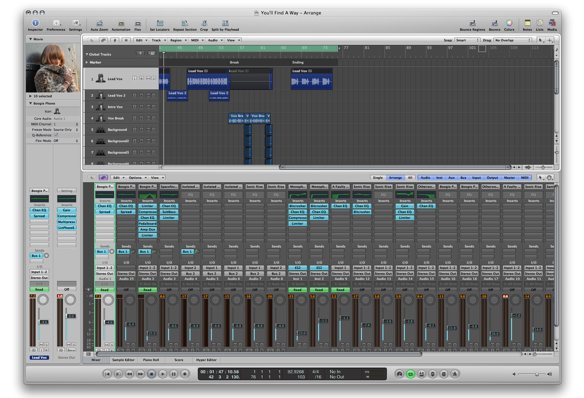The width and height of the screenshot is (584, 398).
Task: Toggle Audio channel filter in the mixer
Action: tap(425, 178)
